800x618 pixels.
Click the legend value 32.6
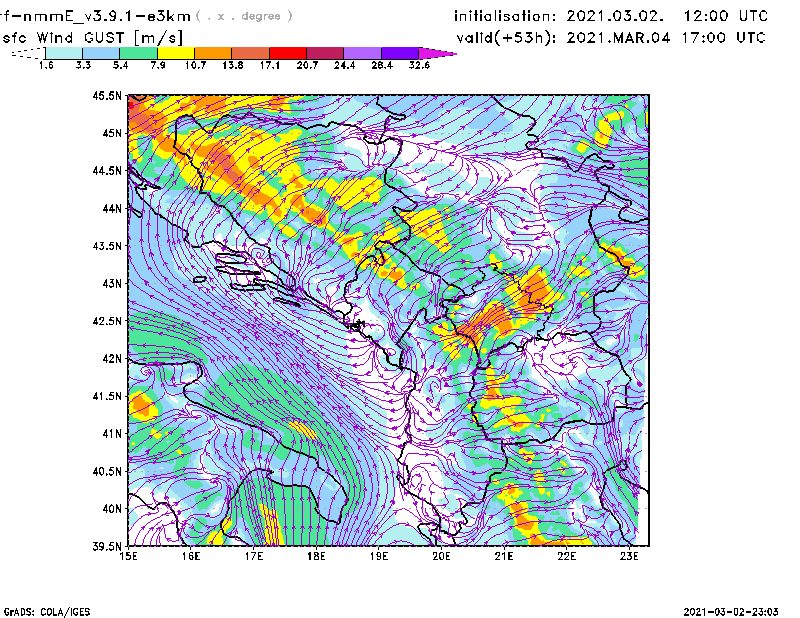pos(419,65)
